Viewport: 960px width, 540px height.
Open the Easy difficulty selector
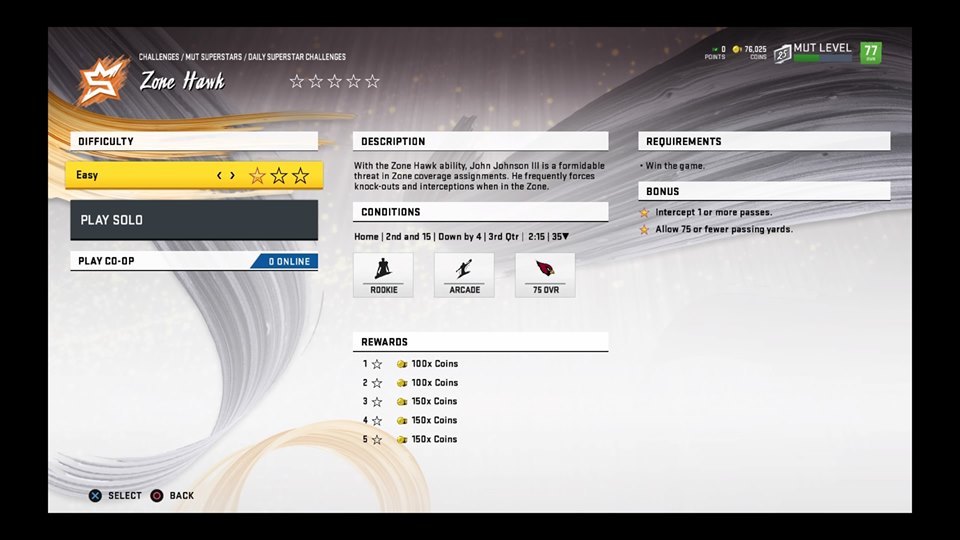tap(194, 175)
